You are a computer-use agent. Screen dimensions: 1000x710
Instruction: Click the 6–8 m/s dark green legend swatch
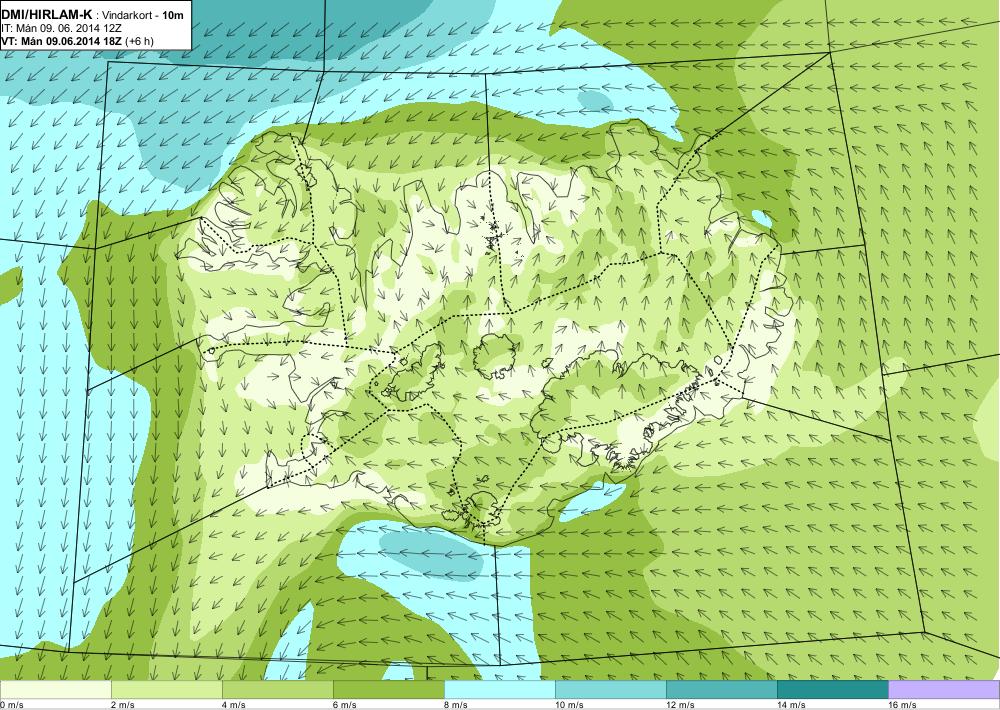(x=388, y=690)
